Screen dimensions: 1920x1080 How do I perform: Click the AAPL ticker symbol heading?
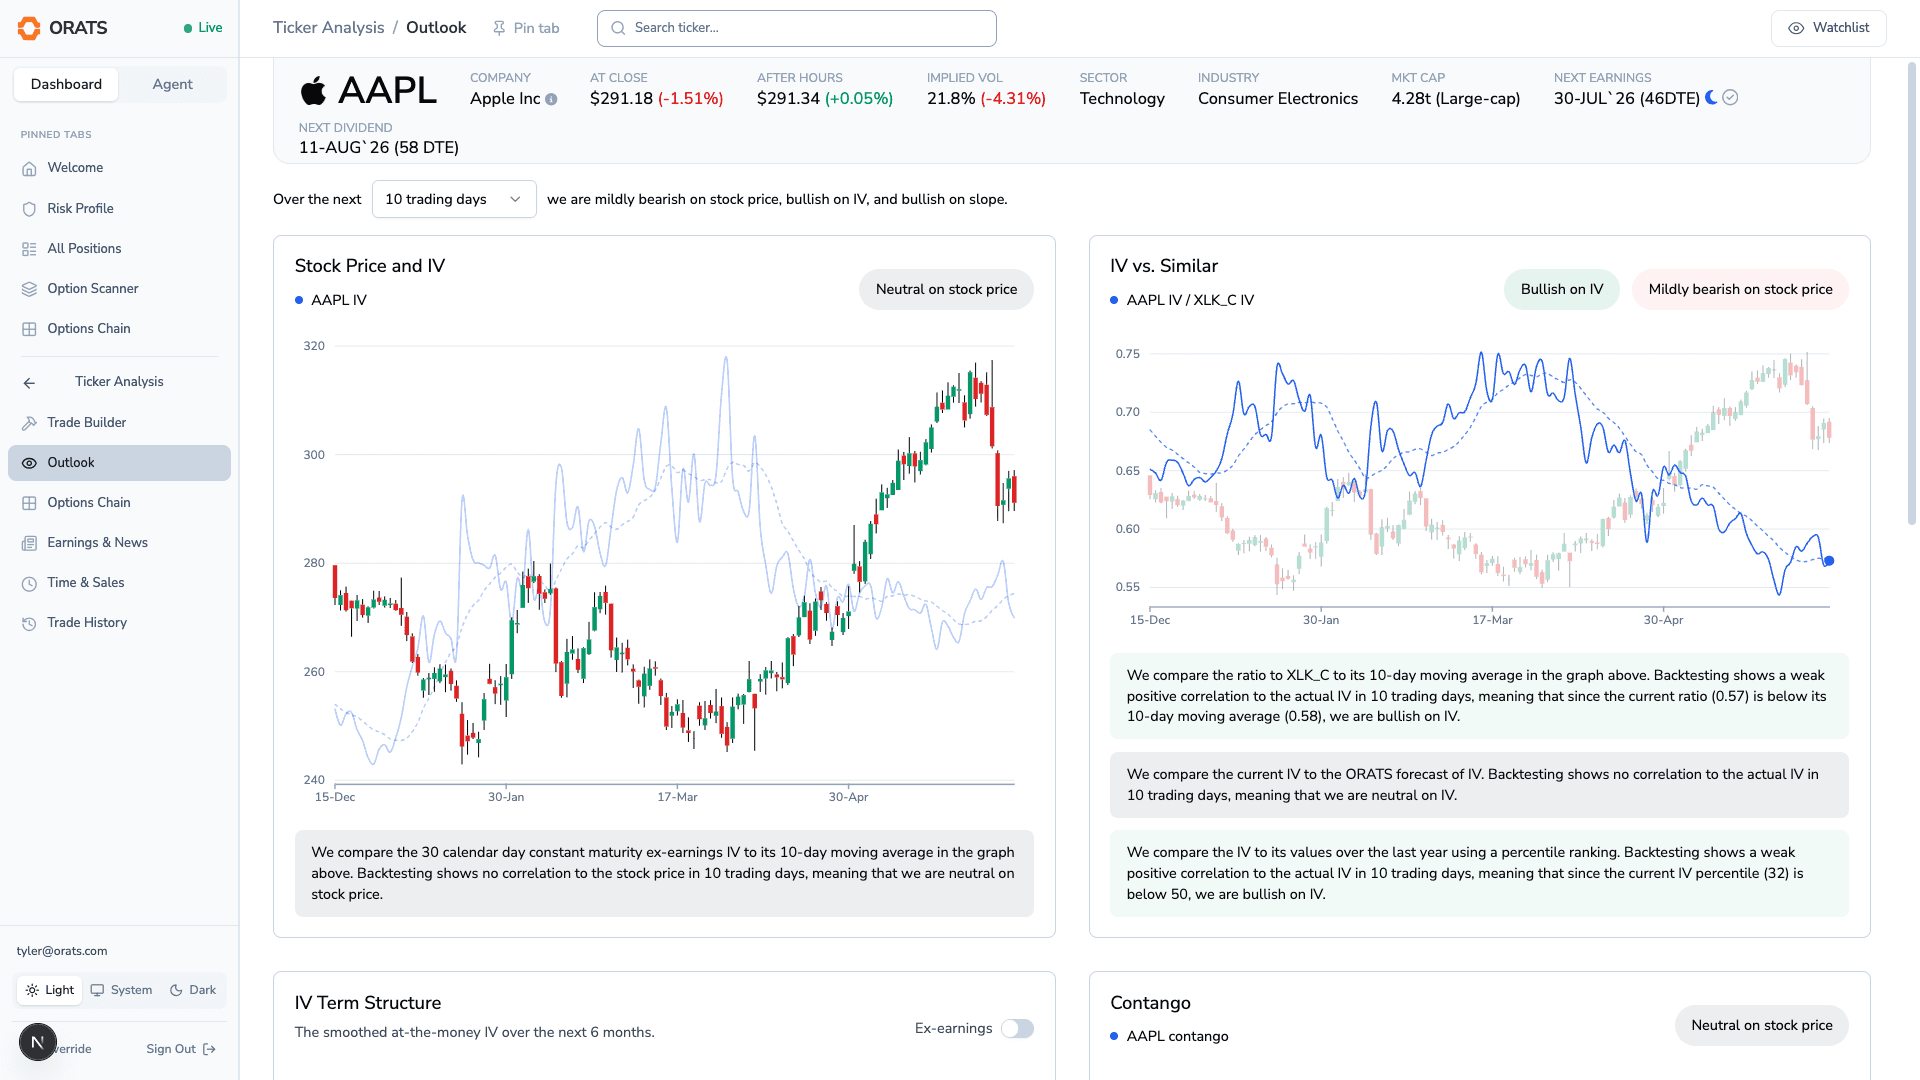pos(387,90)
